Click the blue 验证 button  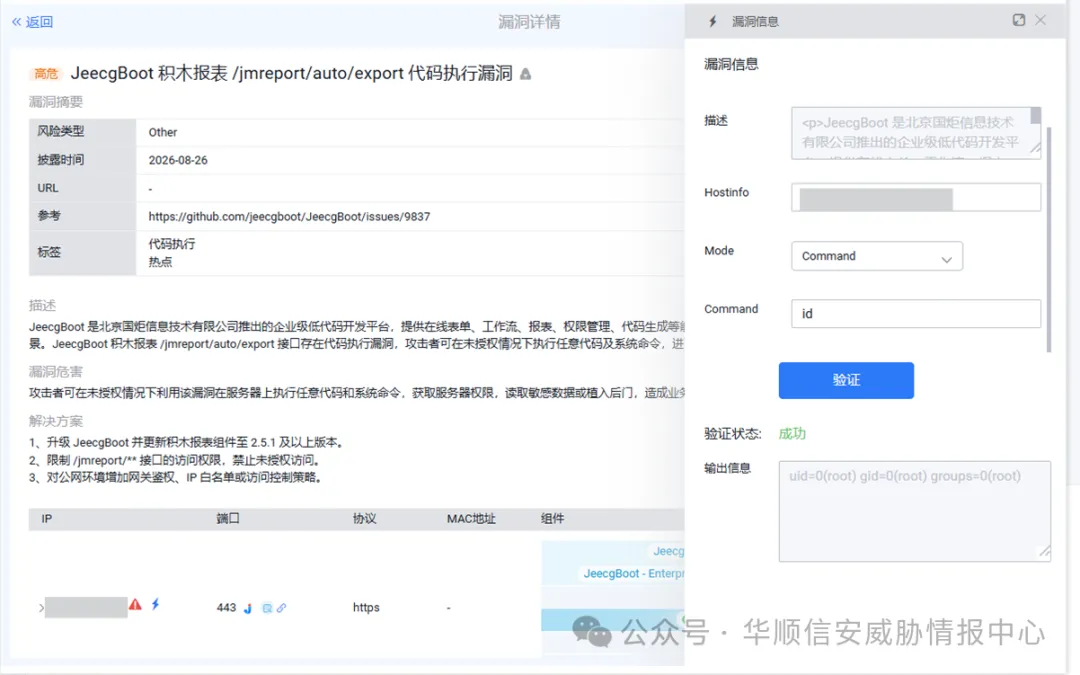pyautogui.click(x=846, y=380)
